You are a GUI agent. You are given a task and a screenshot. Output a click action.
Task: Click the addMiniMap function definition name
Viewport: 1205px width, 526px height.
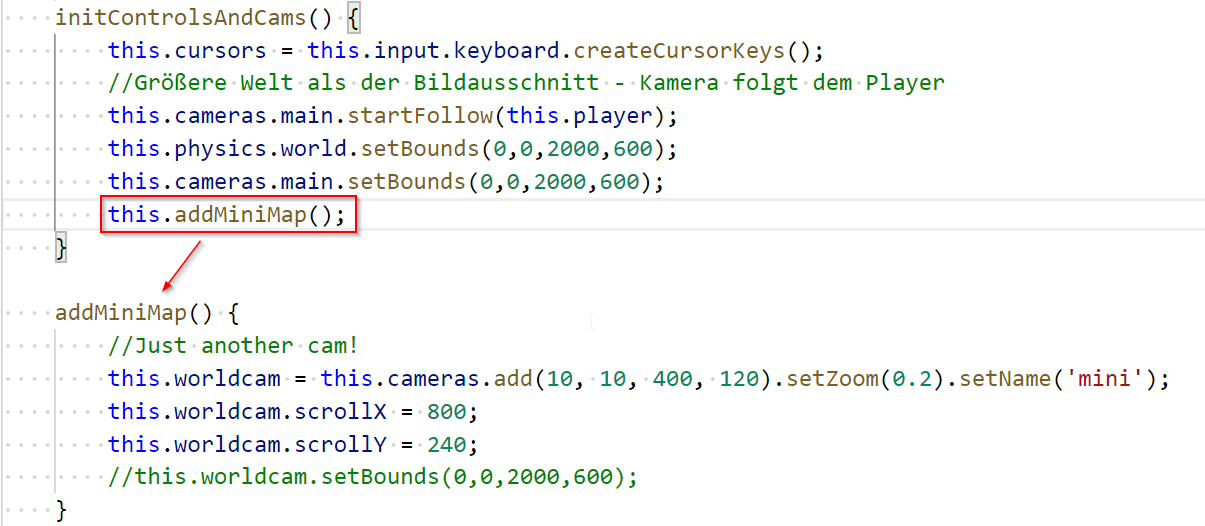pyautogui.click(x=121, y=313)
